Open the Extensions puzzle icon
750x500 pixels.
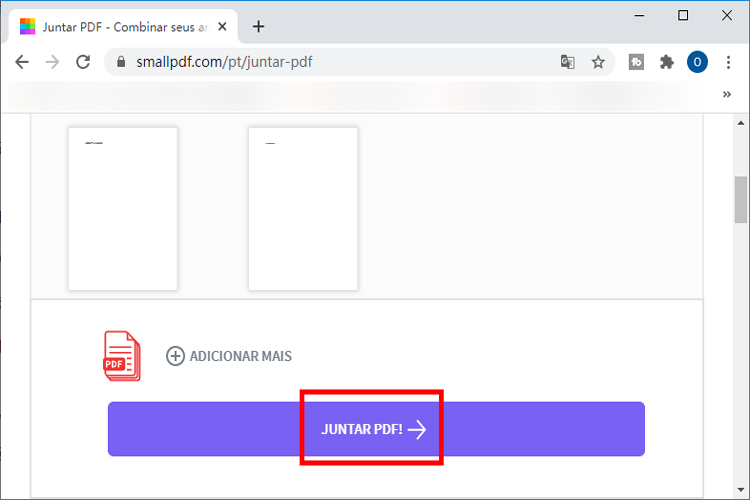(x=666, y=62)
